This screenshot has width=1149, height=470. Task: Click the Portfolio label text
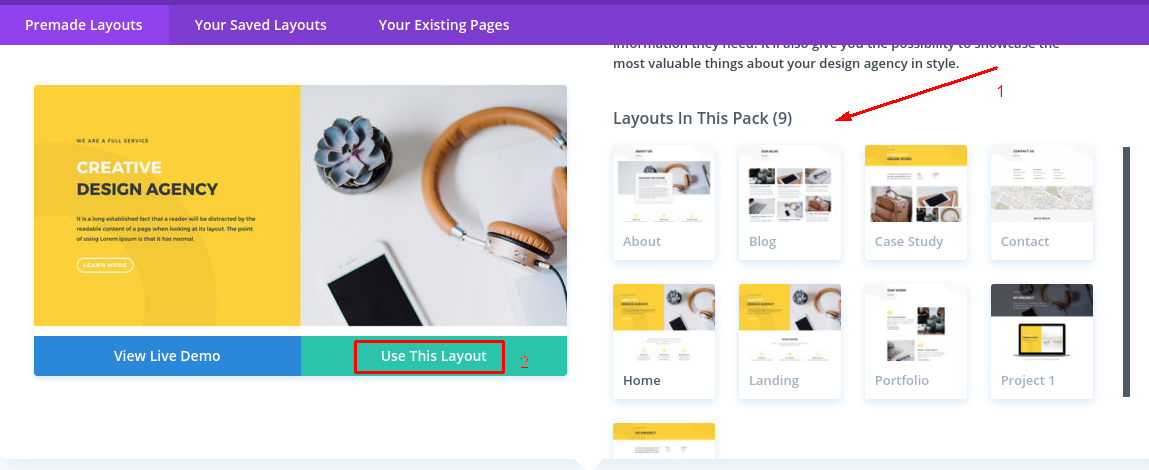point(901,381)
